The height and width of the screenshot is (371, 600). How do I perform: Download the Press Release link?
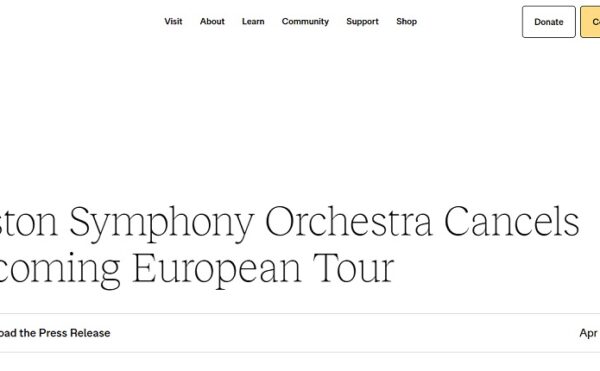[55, 333]
